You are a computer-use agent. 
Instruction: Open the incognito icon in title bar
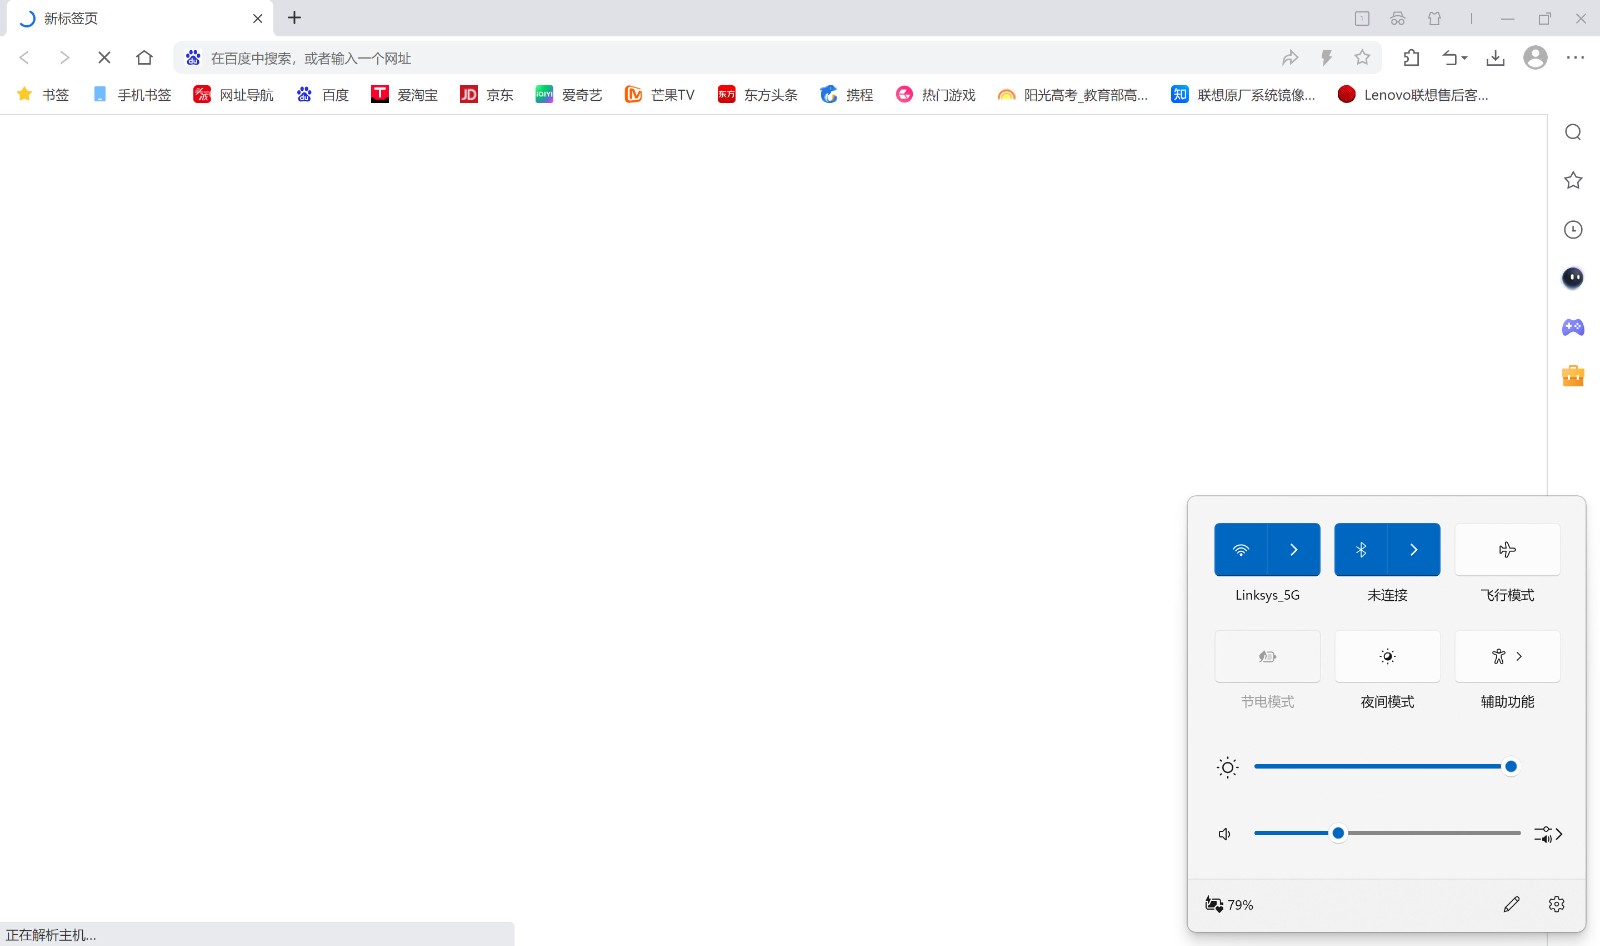(x=1398, y=18)
